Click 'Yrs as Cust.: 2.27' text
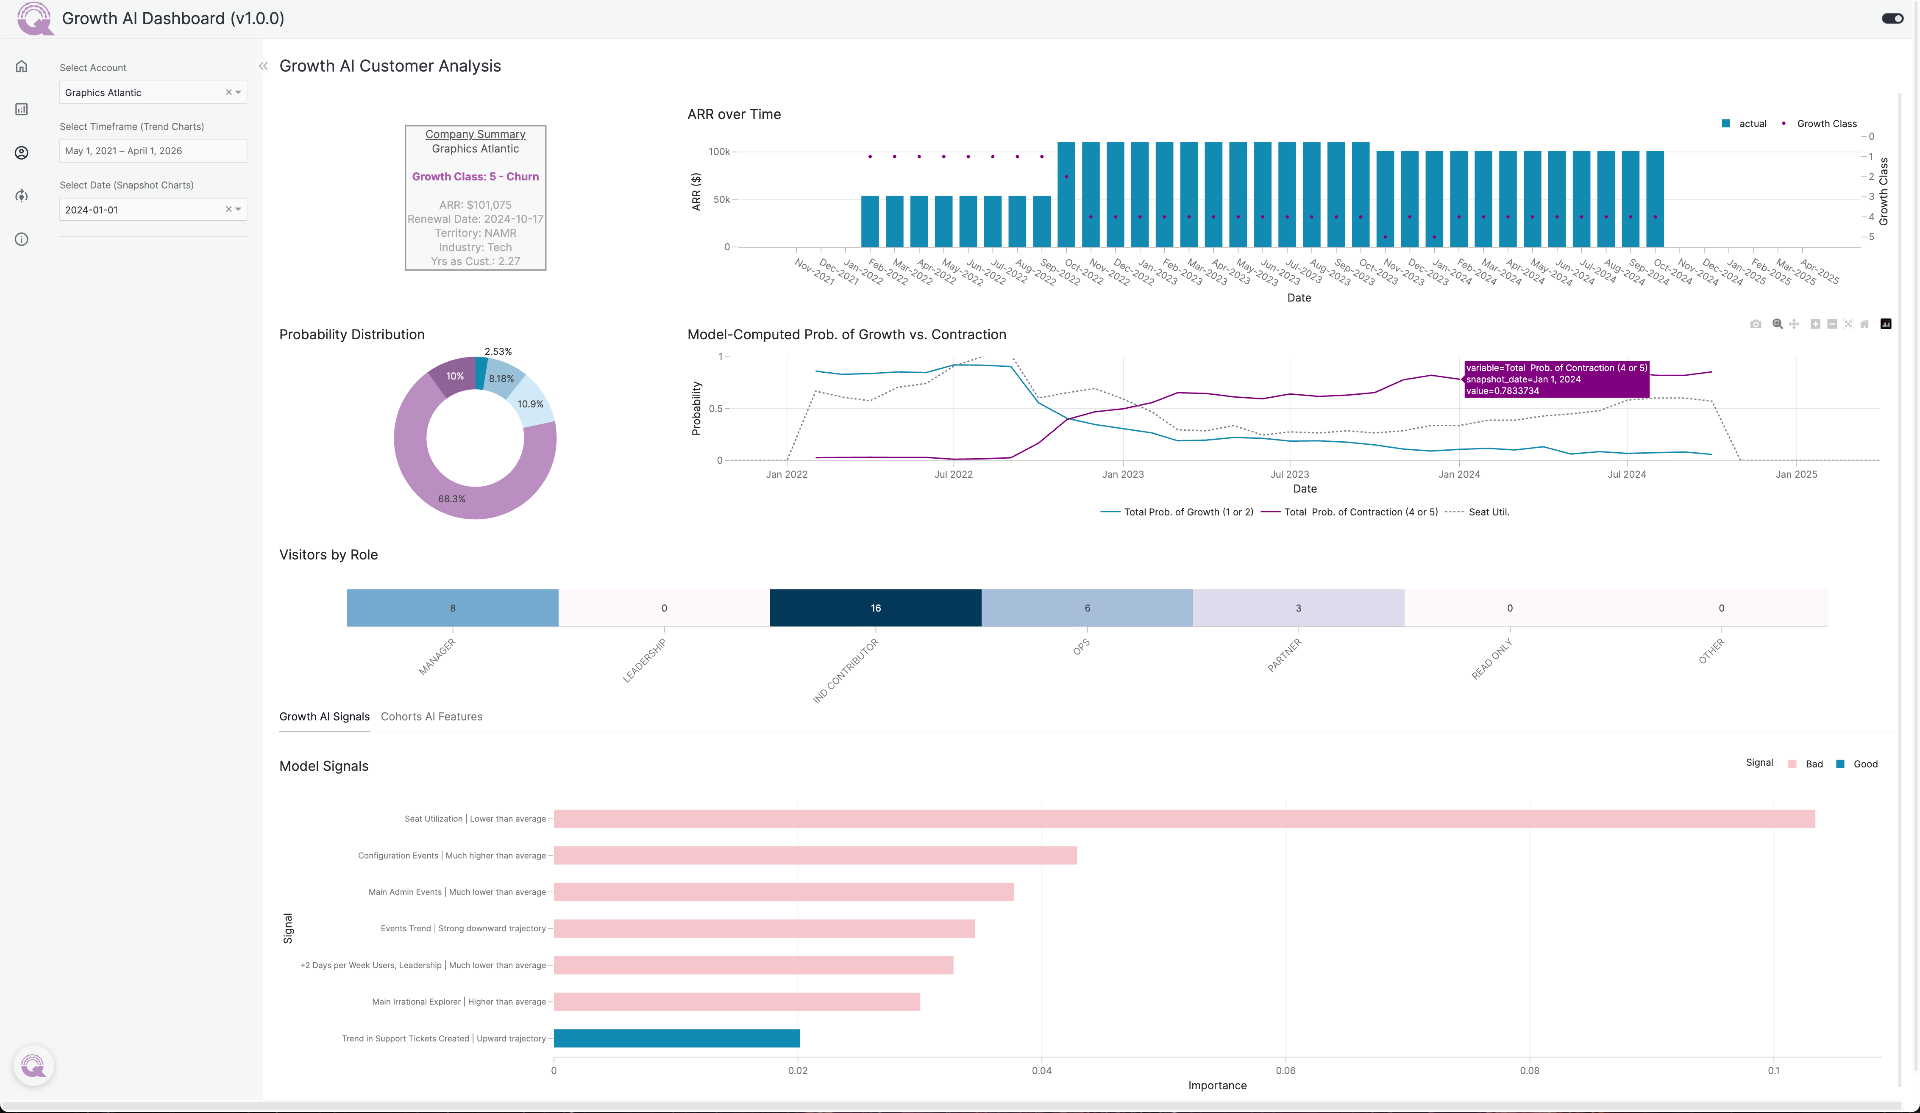Screen dimensions: 1920x1113 click(475, 261)
